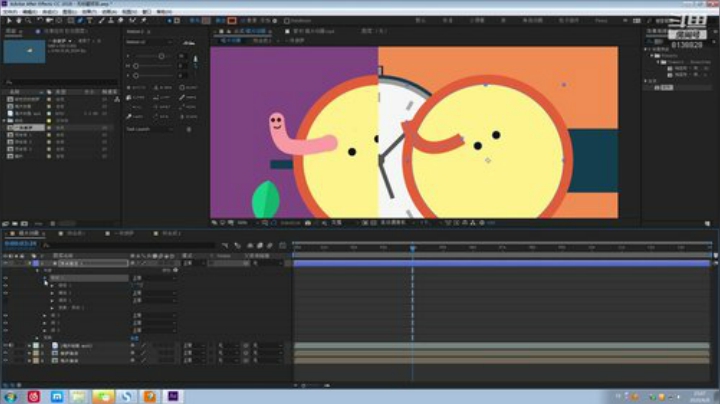Open the Edit menu
Screen dimensions: 720x404
point(29,11)
